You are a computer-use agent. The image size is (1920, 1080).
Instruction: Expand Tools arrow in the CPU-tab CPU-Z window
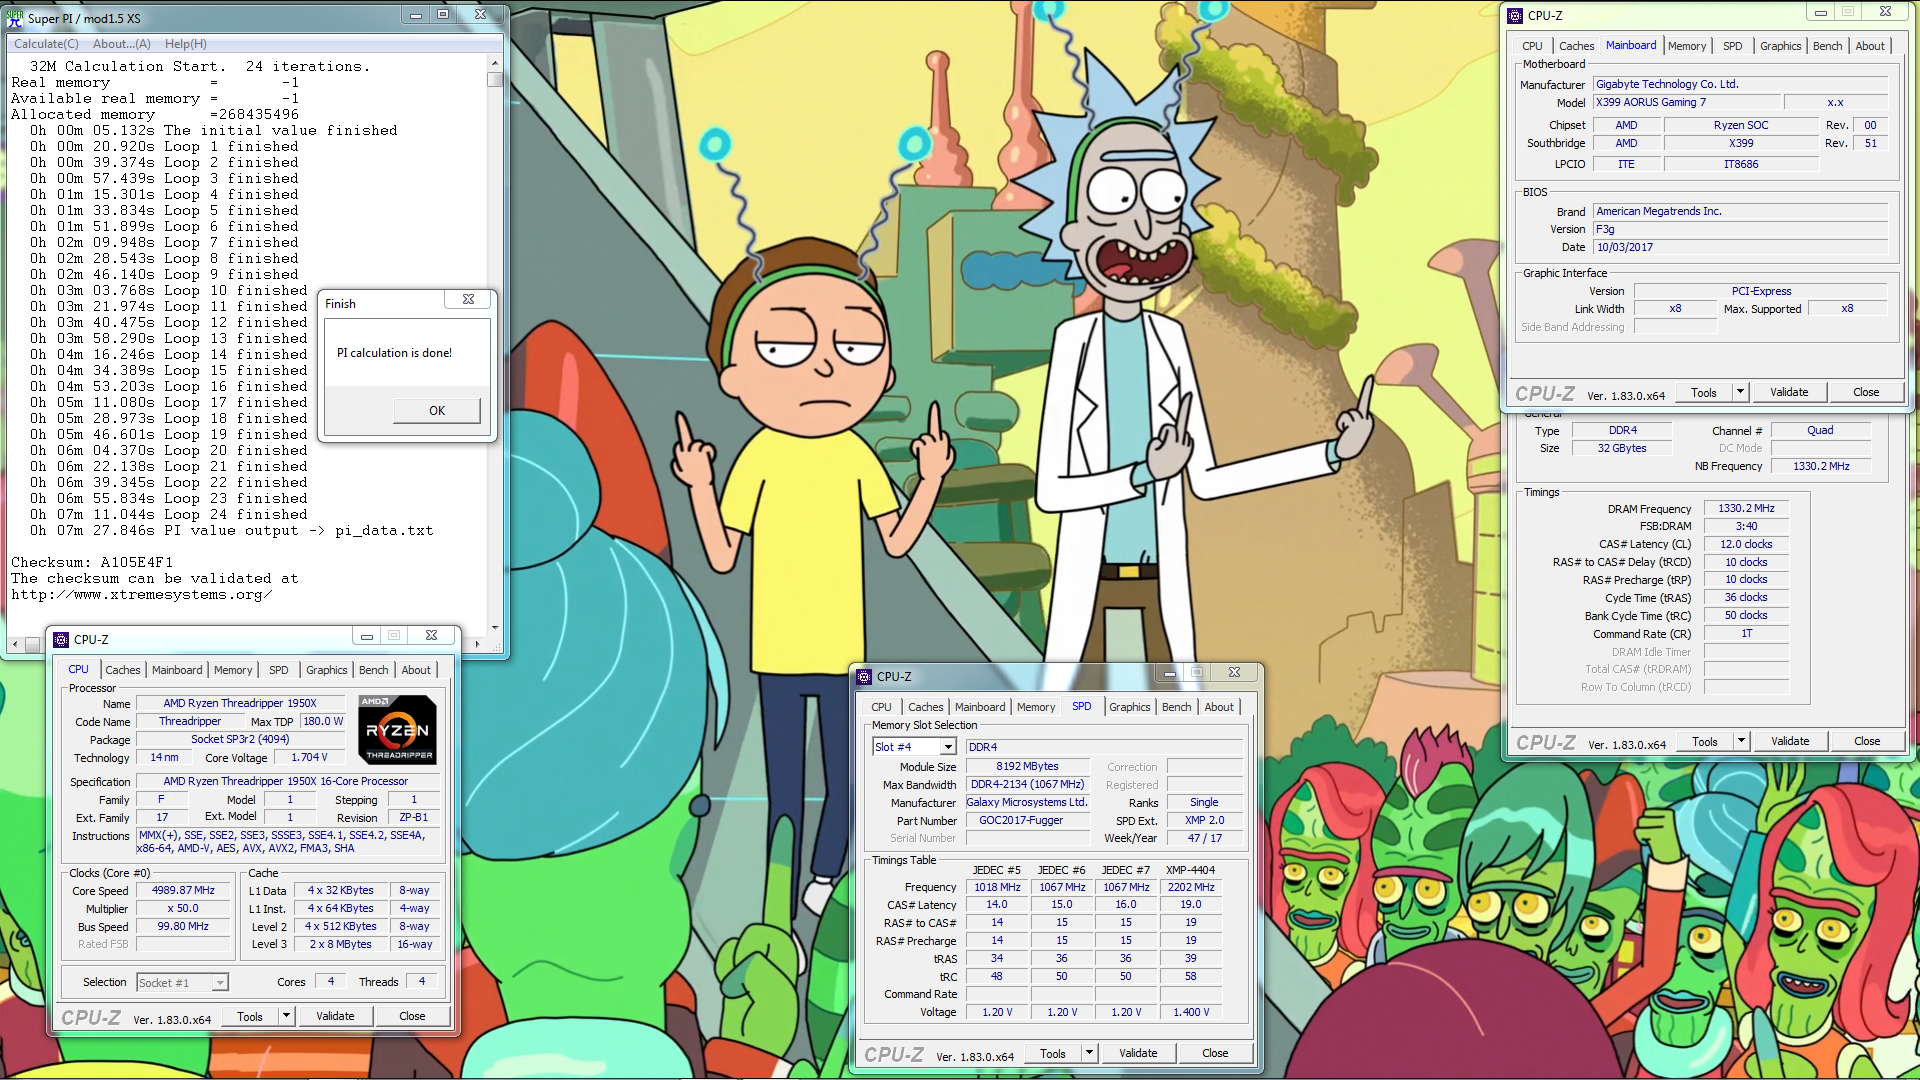(x=286, y=1016)
